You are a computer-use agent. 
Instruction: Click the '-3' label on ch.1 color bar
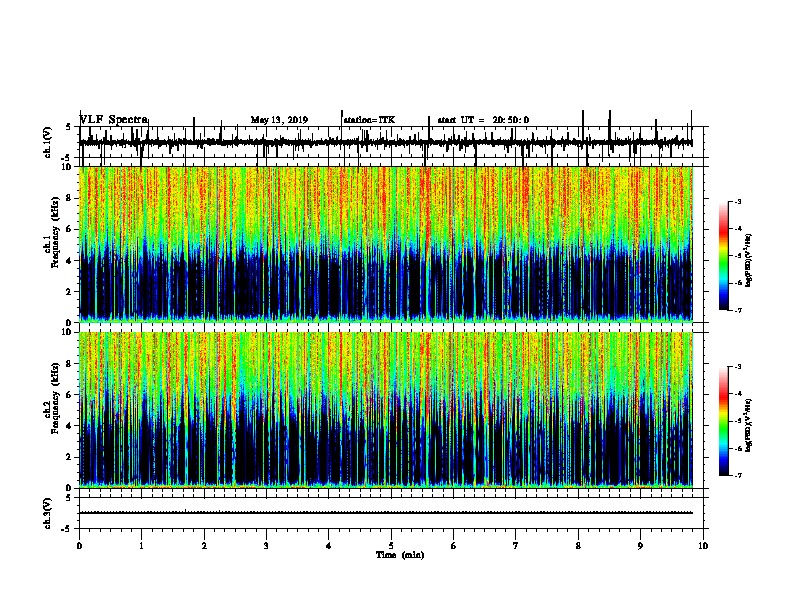[x=738, y=202]
